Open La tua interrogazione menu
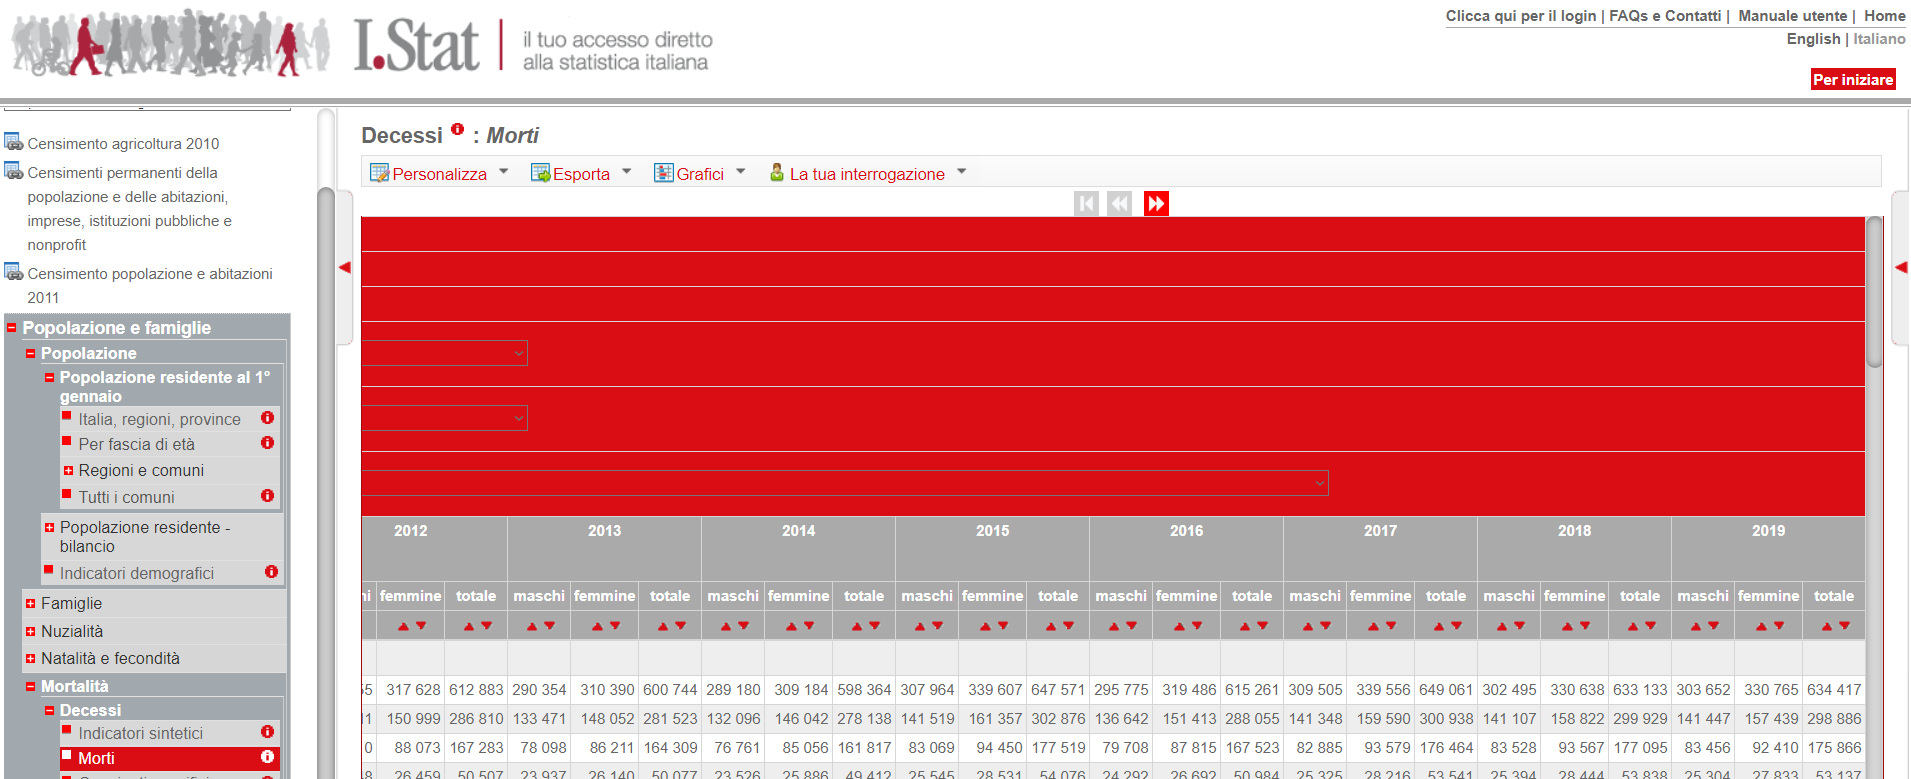1911x779 pixels. (866, 174)
